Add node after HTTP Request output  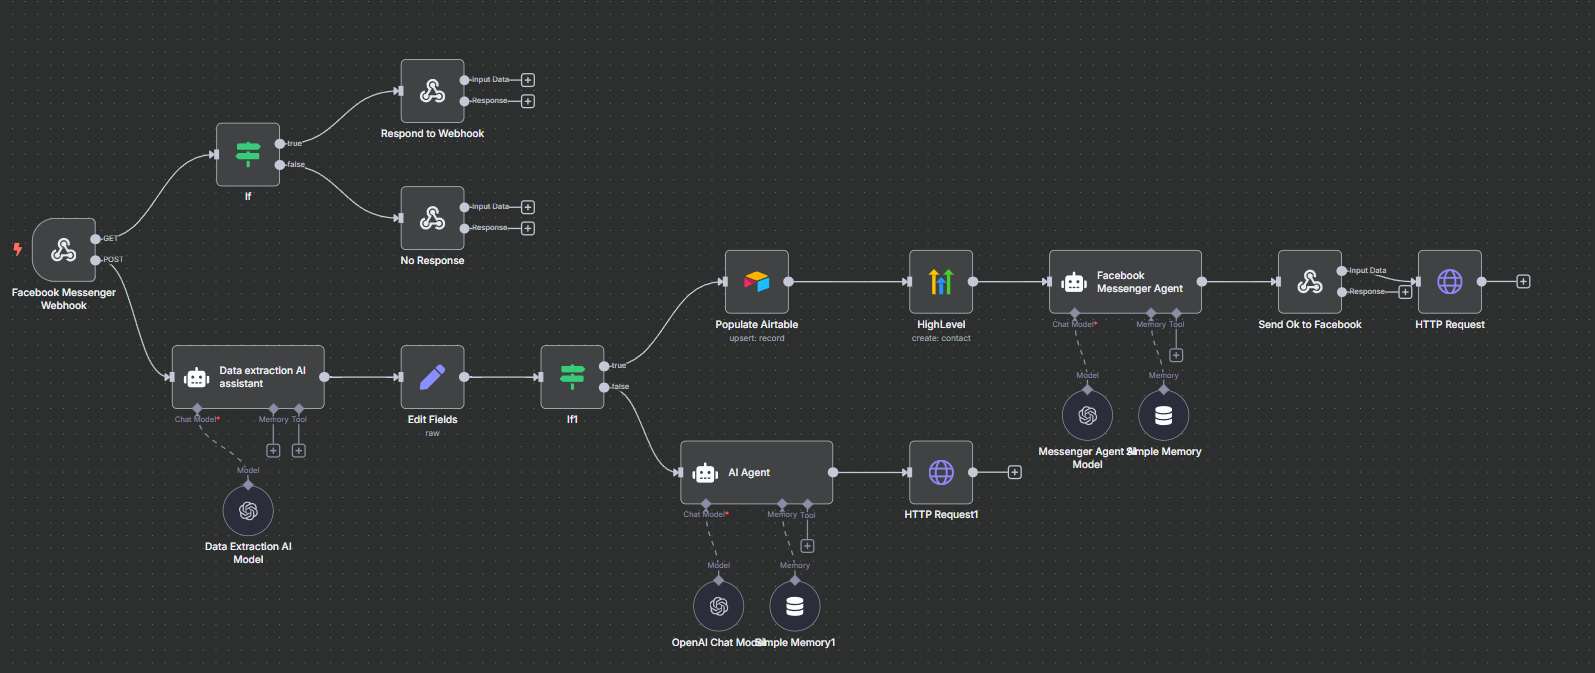(1523, 282)
